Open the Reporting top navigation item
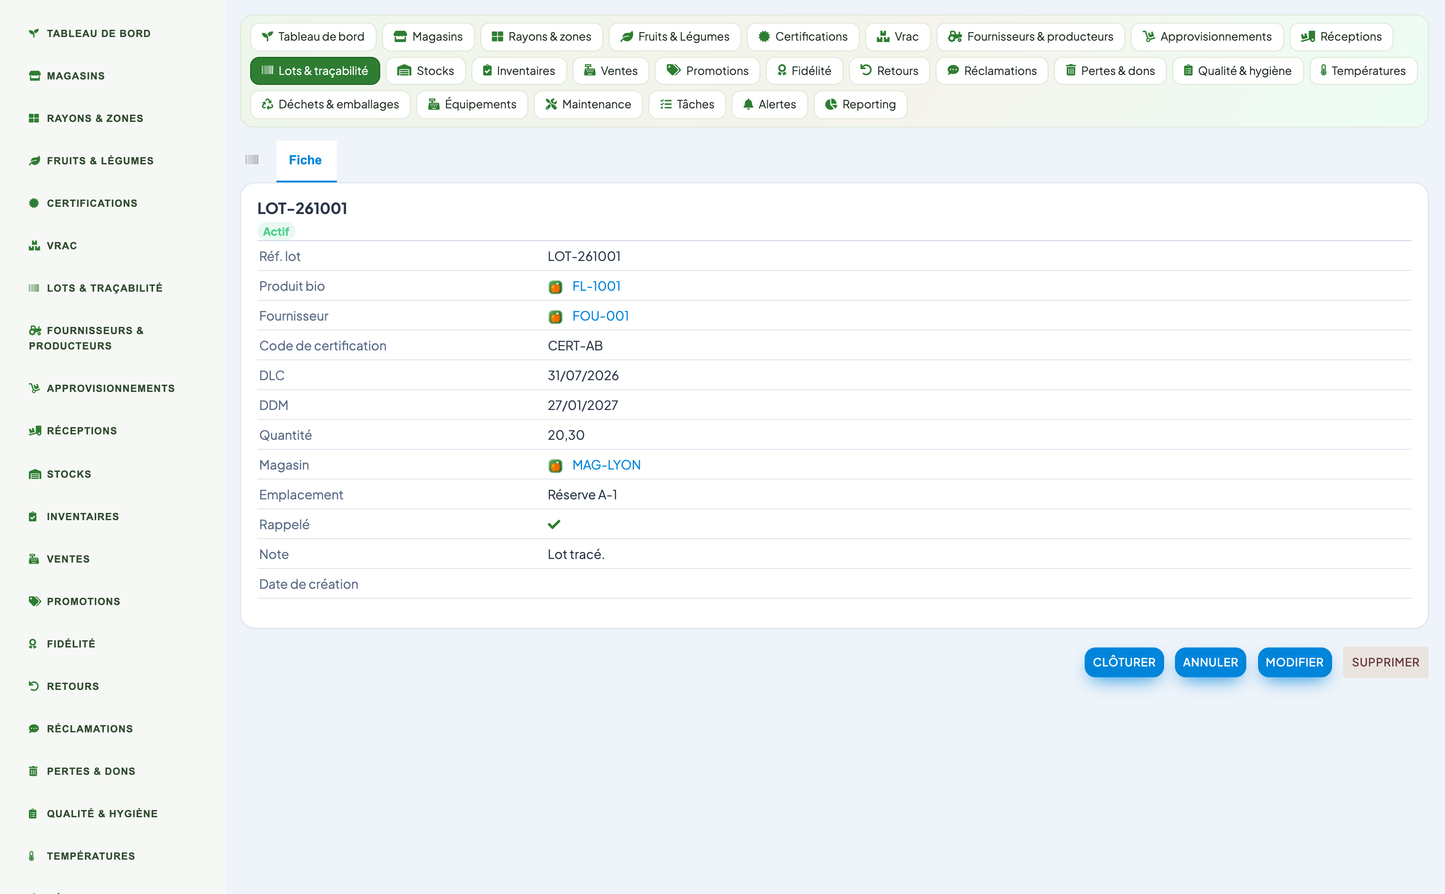 860,105
